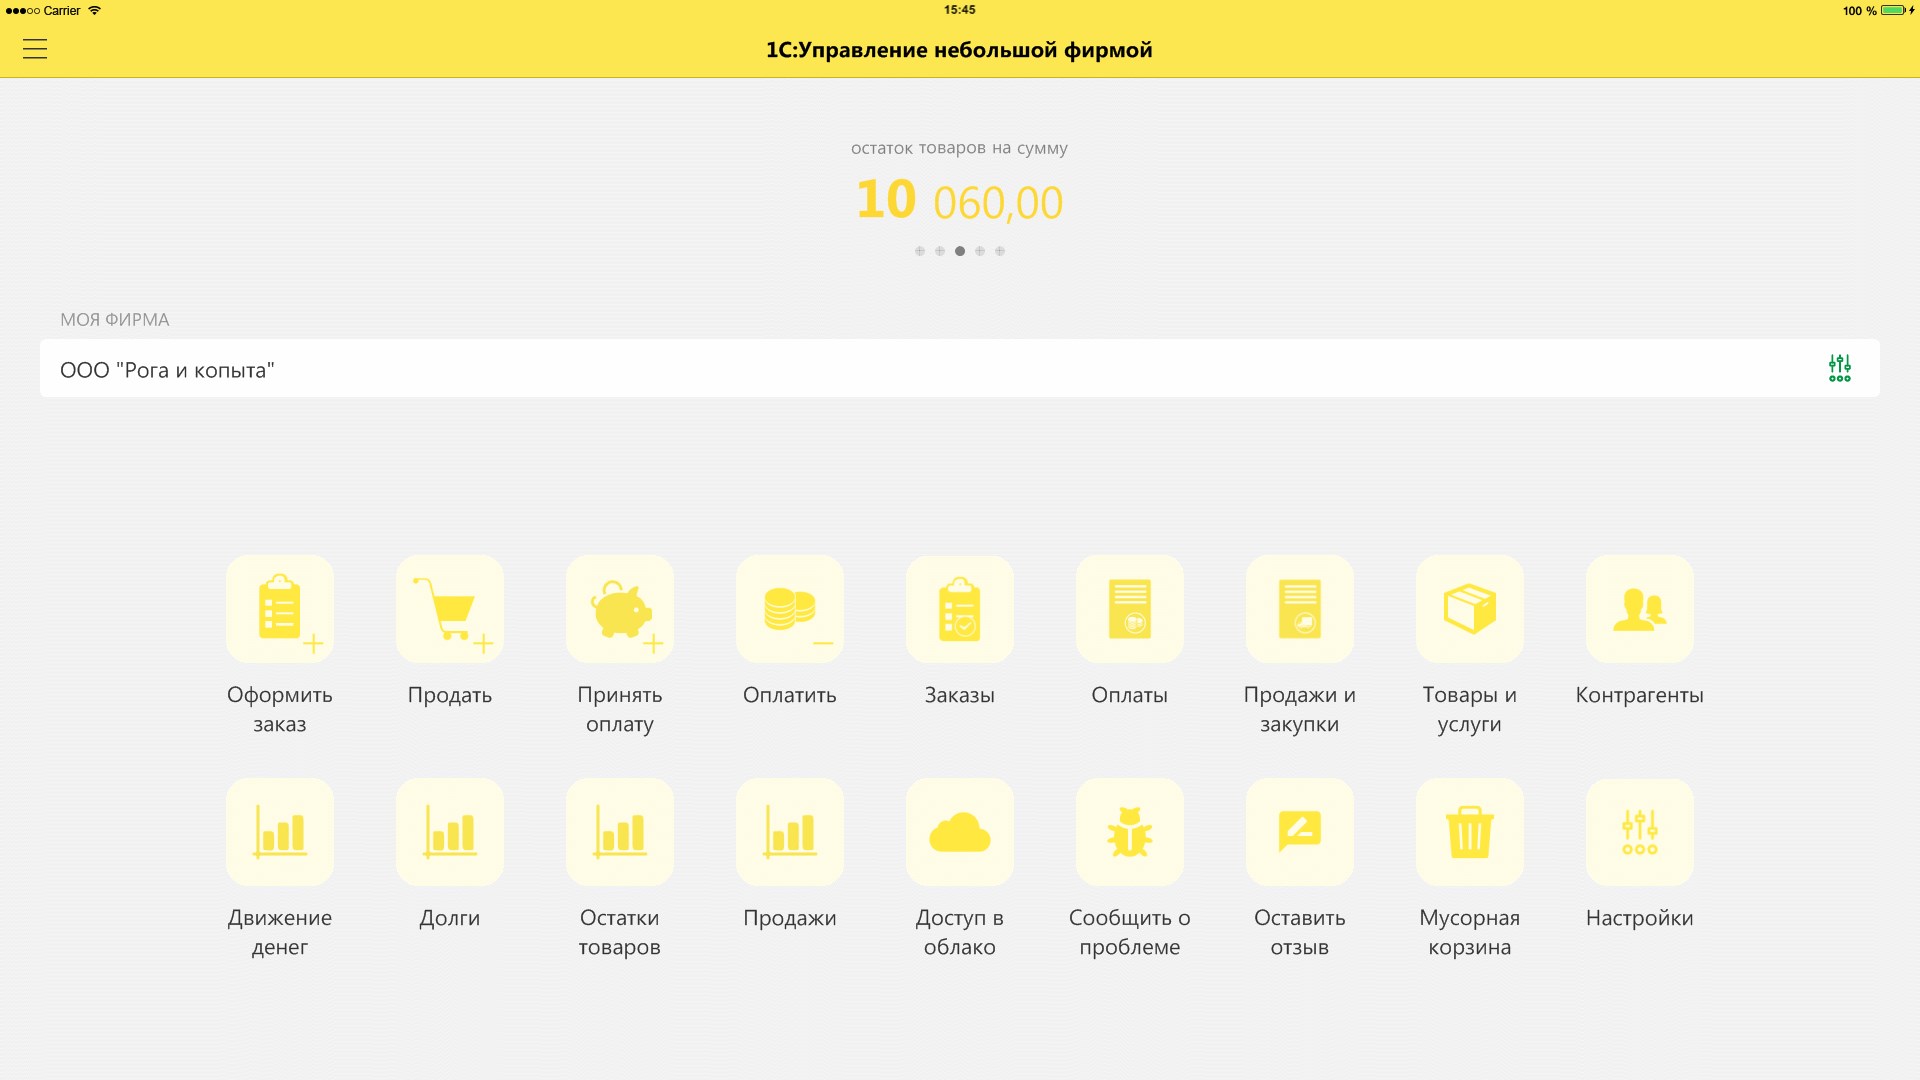1920x1080 pixels.
Task: Open Доступ в облако cloud icon
Action: coord(960,832)
